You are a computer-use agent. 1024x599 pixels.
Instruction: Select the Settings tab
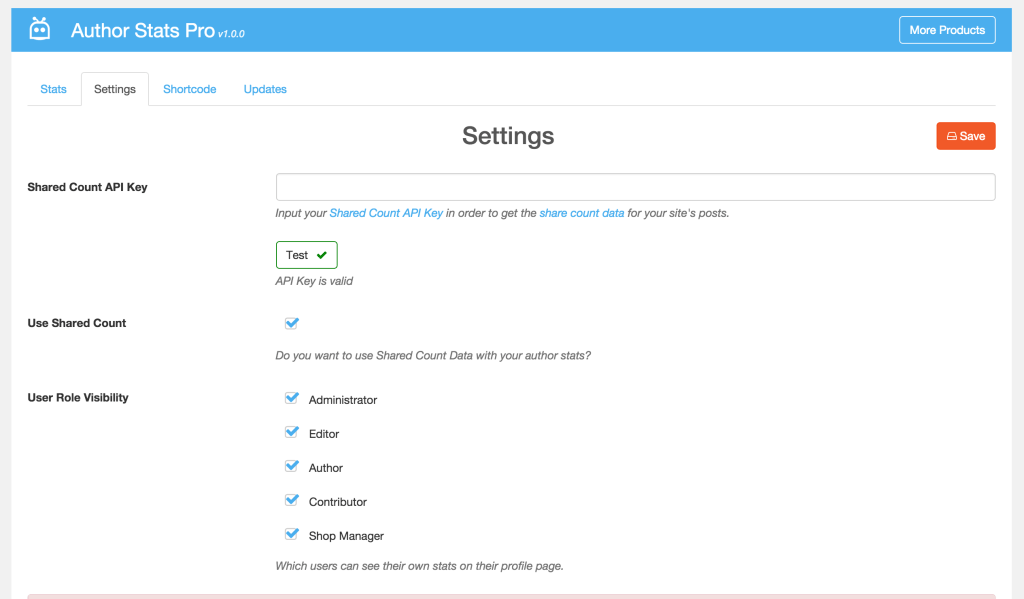114,88
